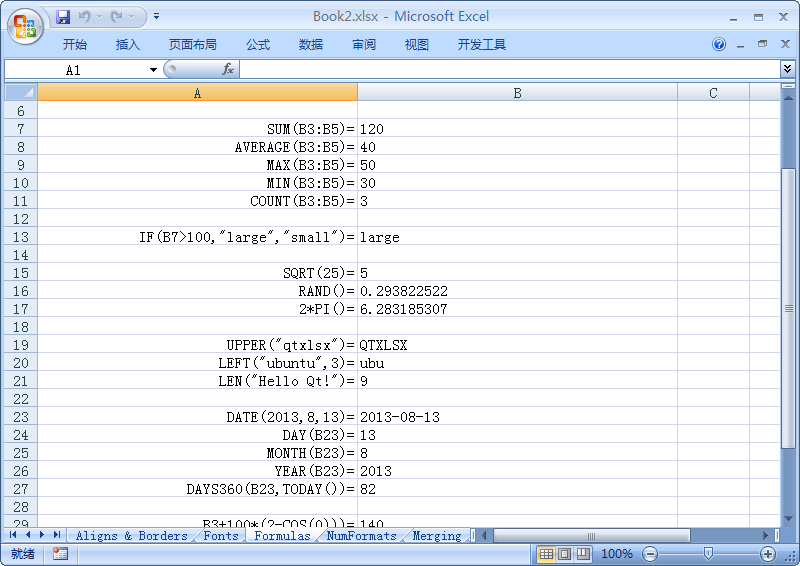This screenshot has height=566, width=800.
Task: Select cell B13 containing "large"
Action: (517, 237)
